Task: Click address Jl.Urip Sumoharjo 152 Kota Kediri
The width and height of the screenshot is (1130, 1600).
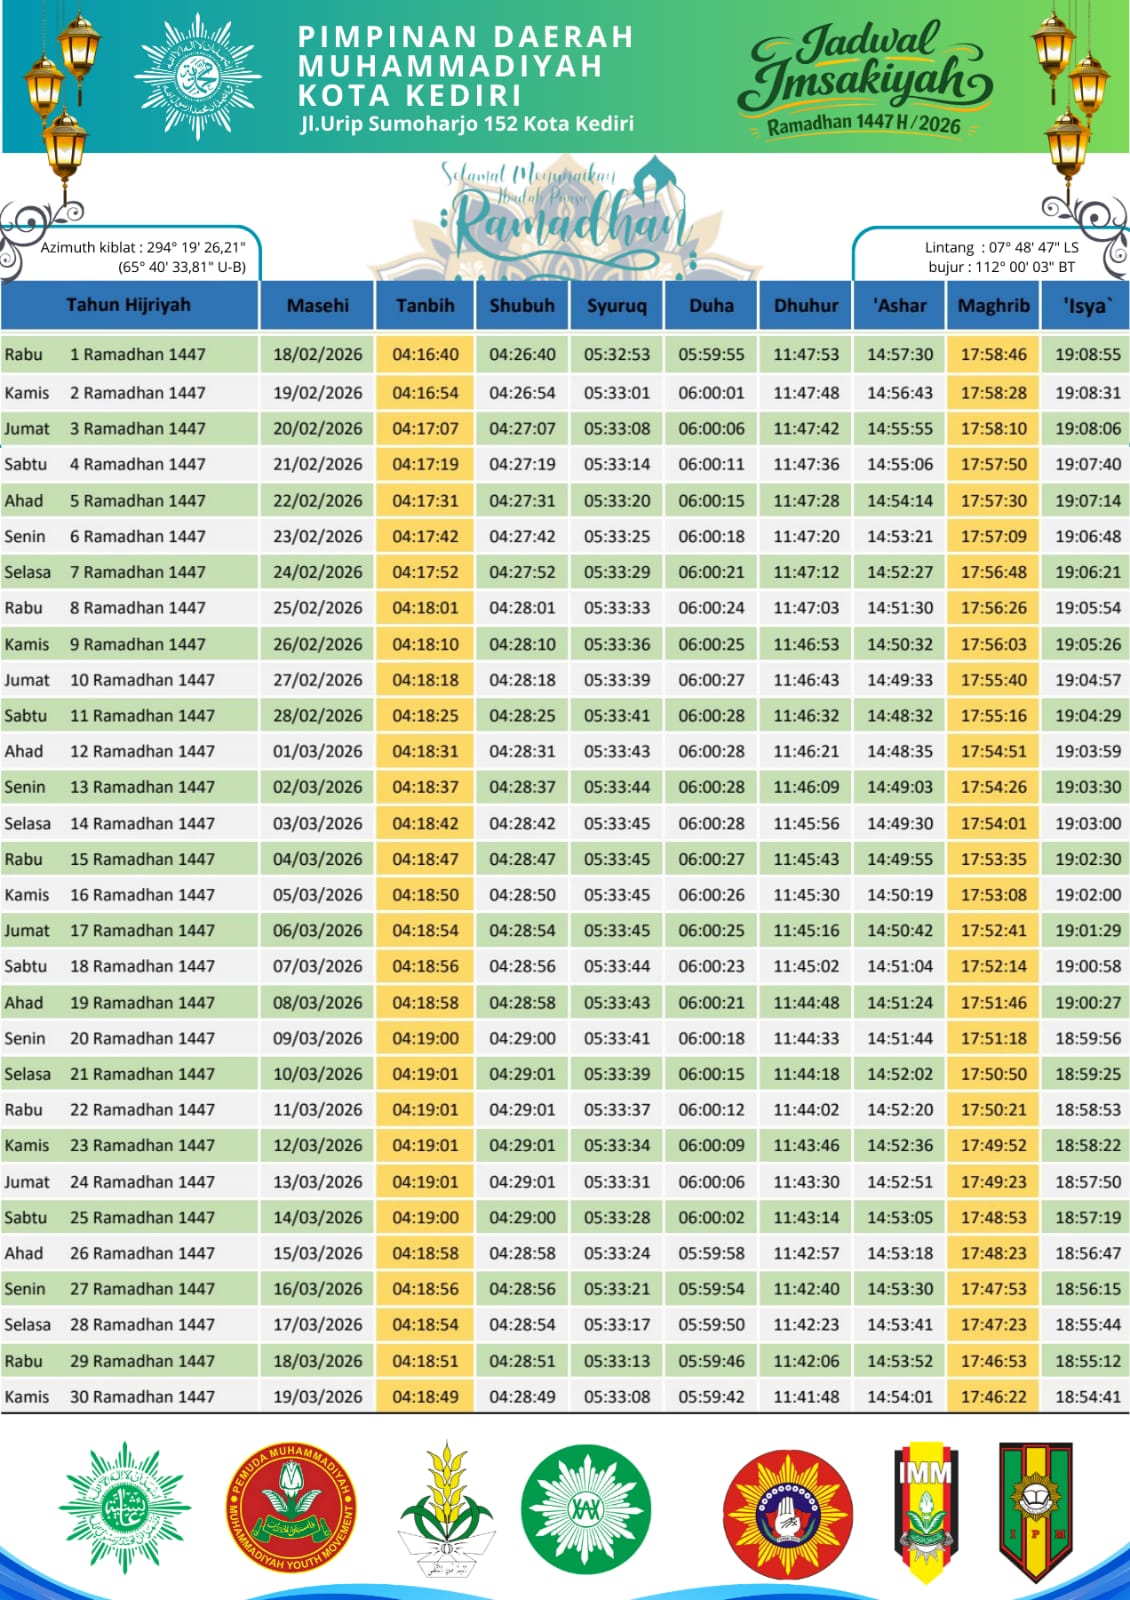Action: coord(467,124)
